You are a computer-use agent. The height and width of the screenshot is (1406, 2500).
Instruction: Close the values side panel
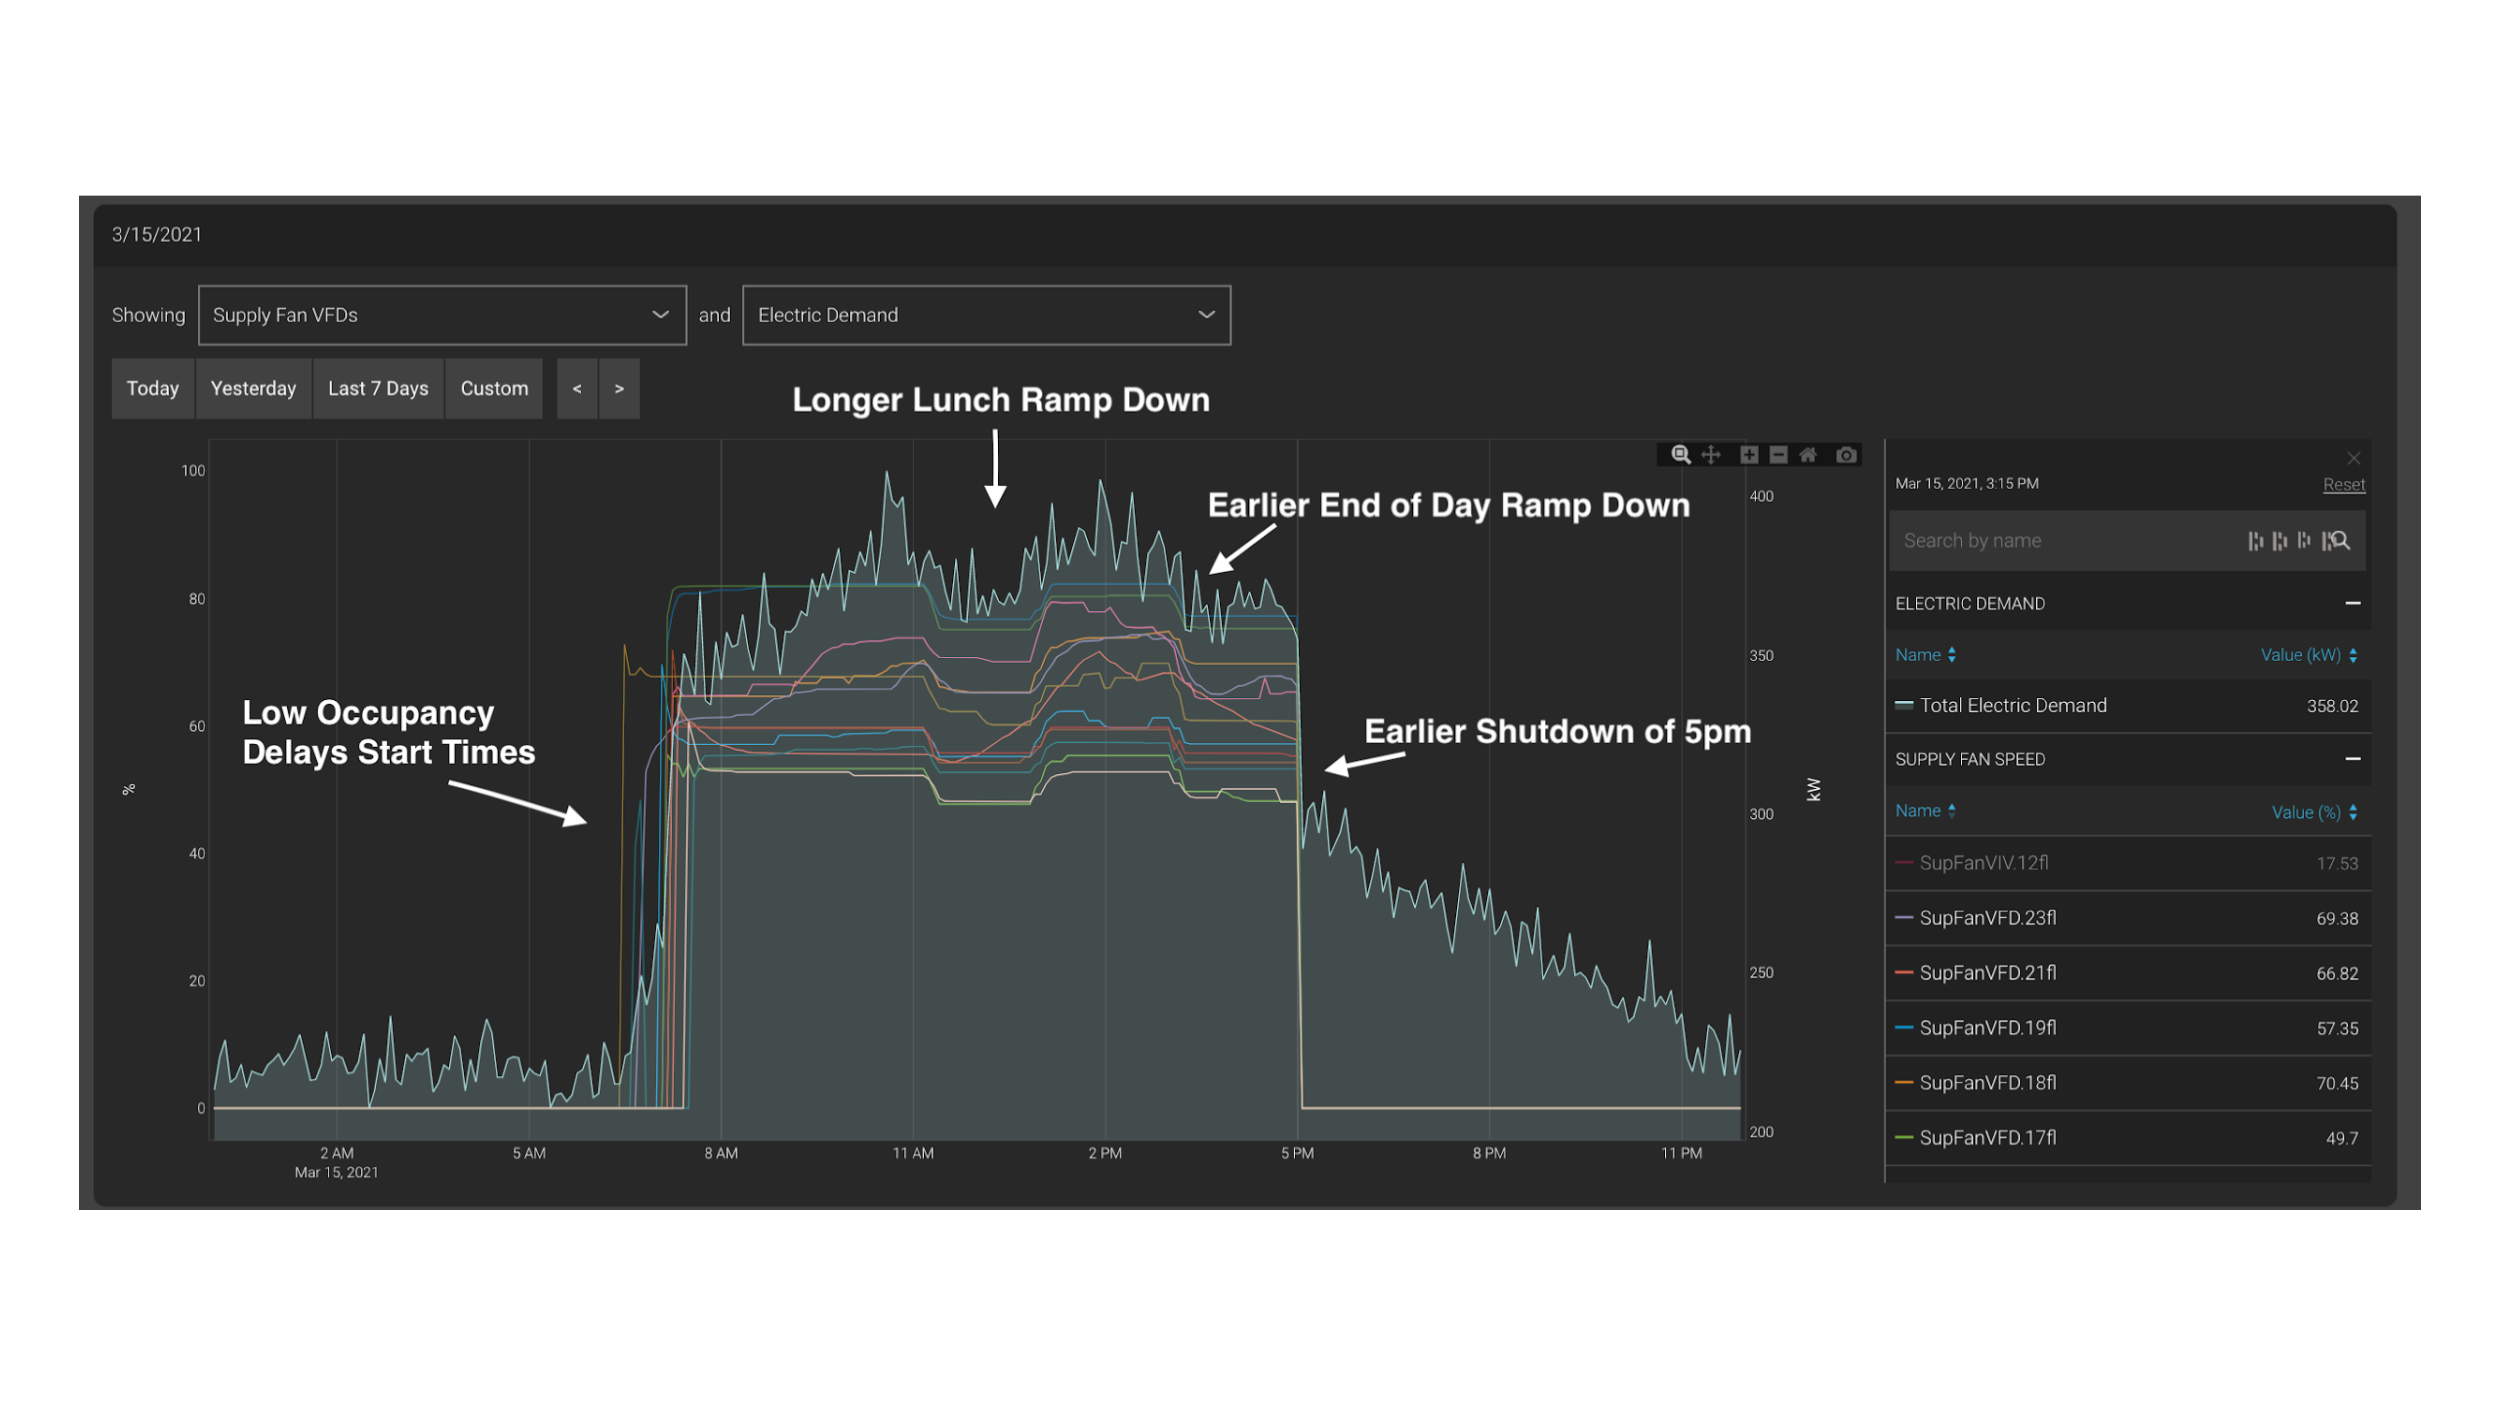(x=2353, y=458)
